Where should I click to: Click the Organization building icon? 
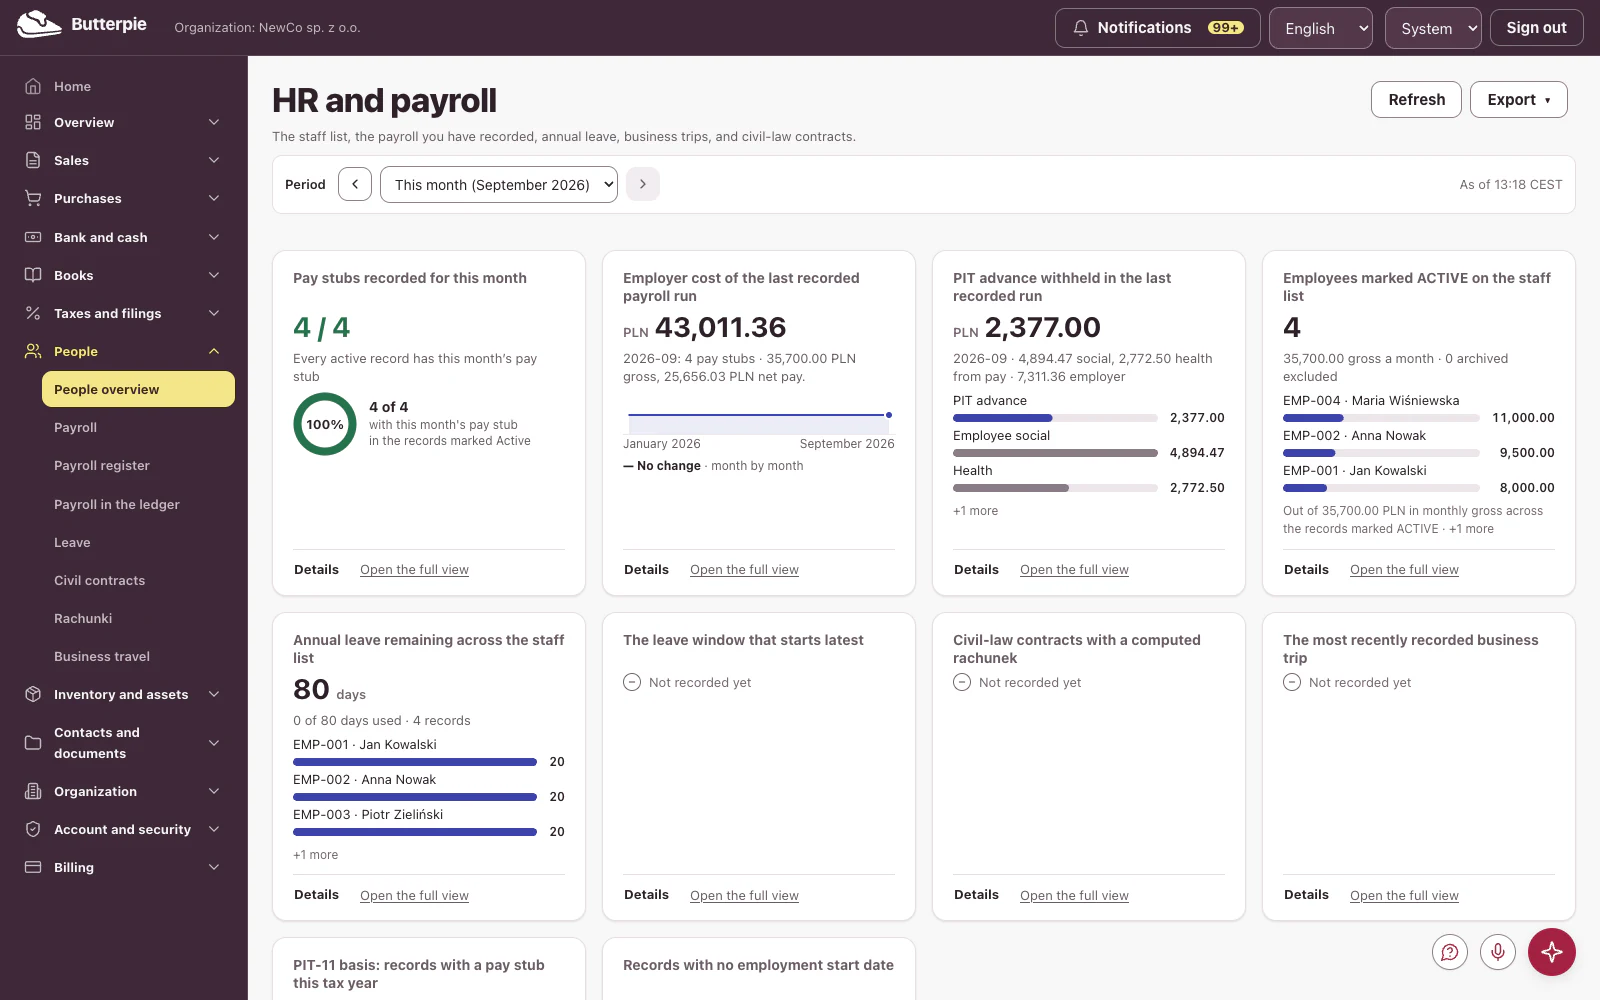[33, 791]
